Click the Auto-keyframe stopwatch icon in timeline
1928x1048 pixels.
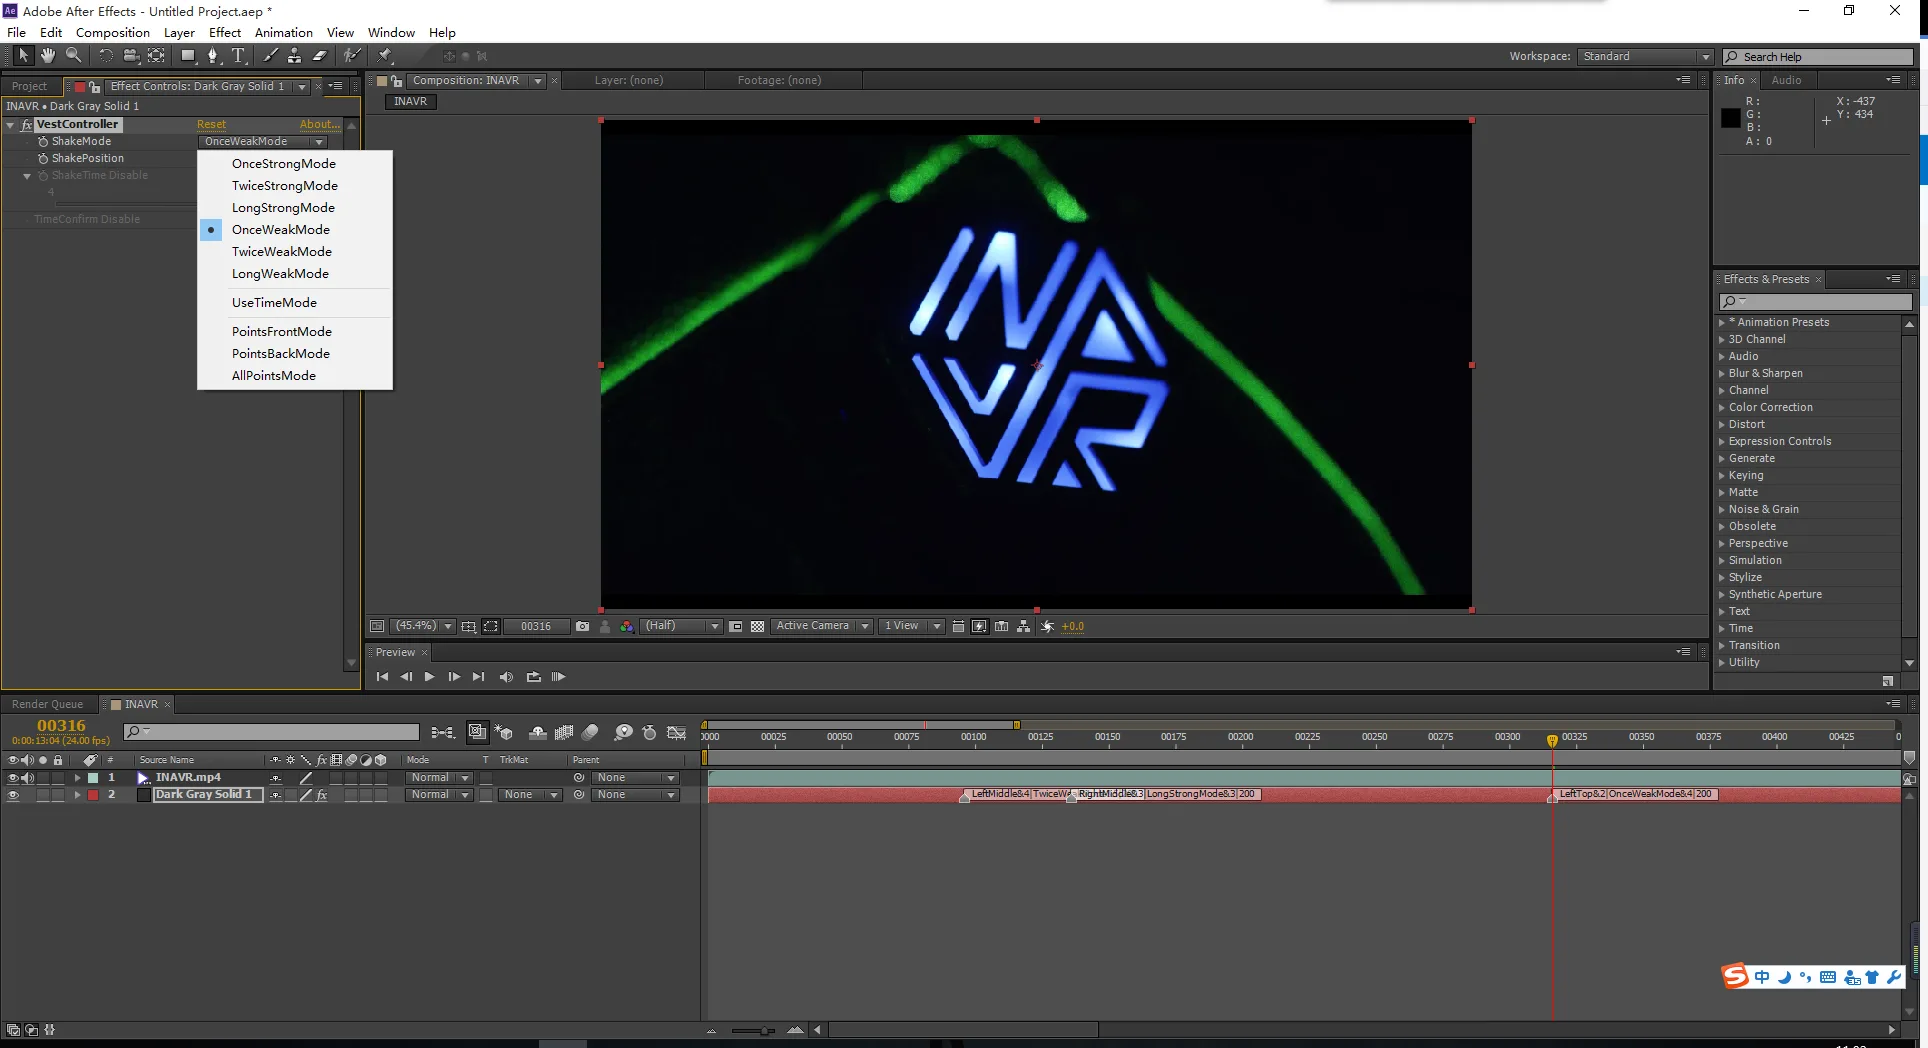[x=649, y=733]
